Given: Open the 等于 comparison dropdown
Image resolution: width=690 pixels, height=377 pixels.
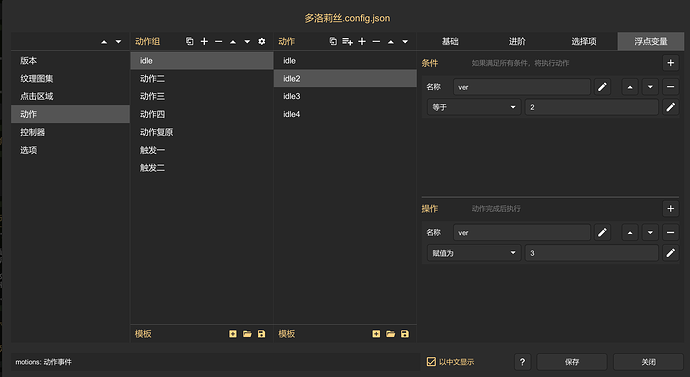Looking at the screenshot, I should (x=474, y=107).
